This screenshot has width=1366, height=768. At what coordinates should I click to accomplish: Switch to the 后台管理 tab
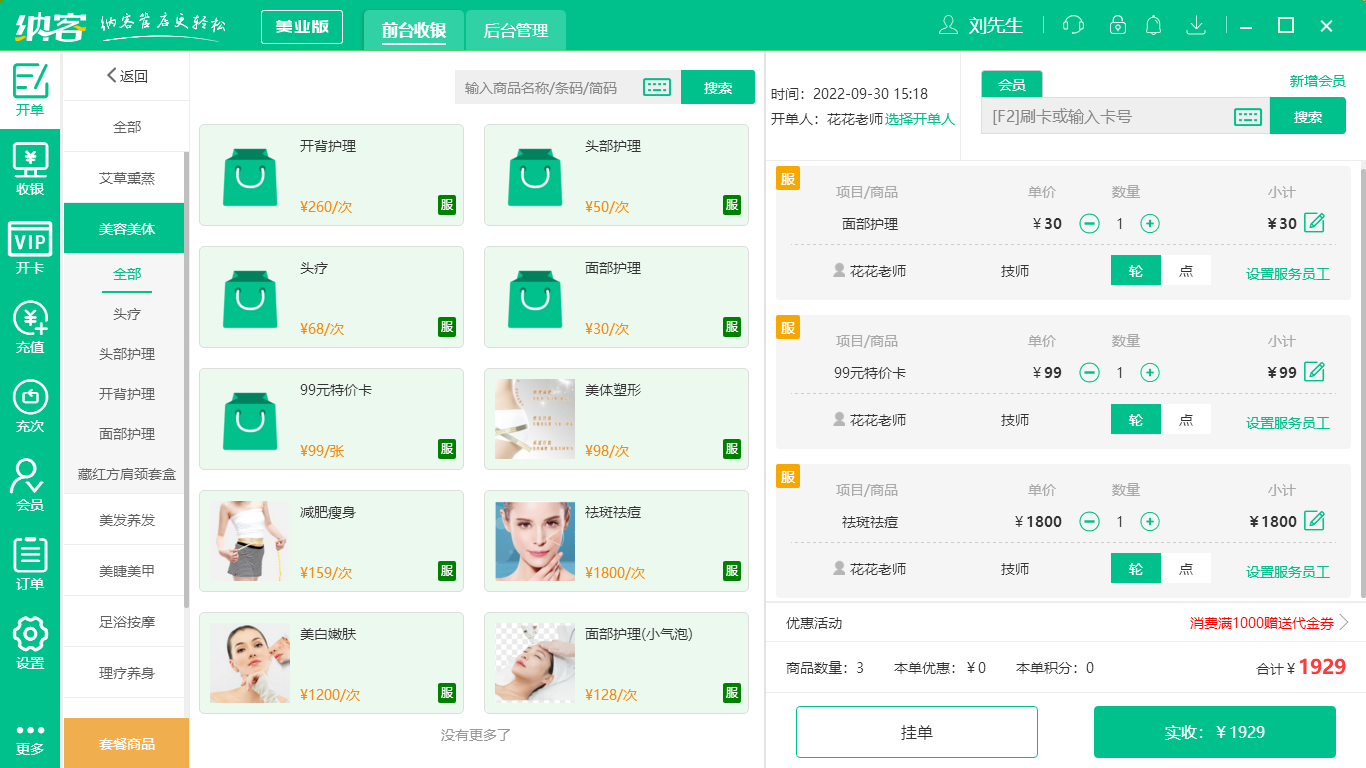(x=514, y=30)
